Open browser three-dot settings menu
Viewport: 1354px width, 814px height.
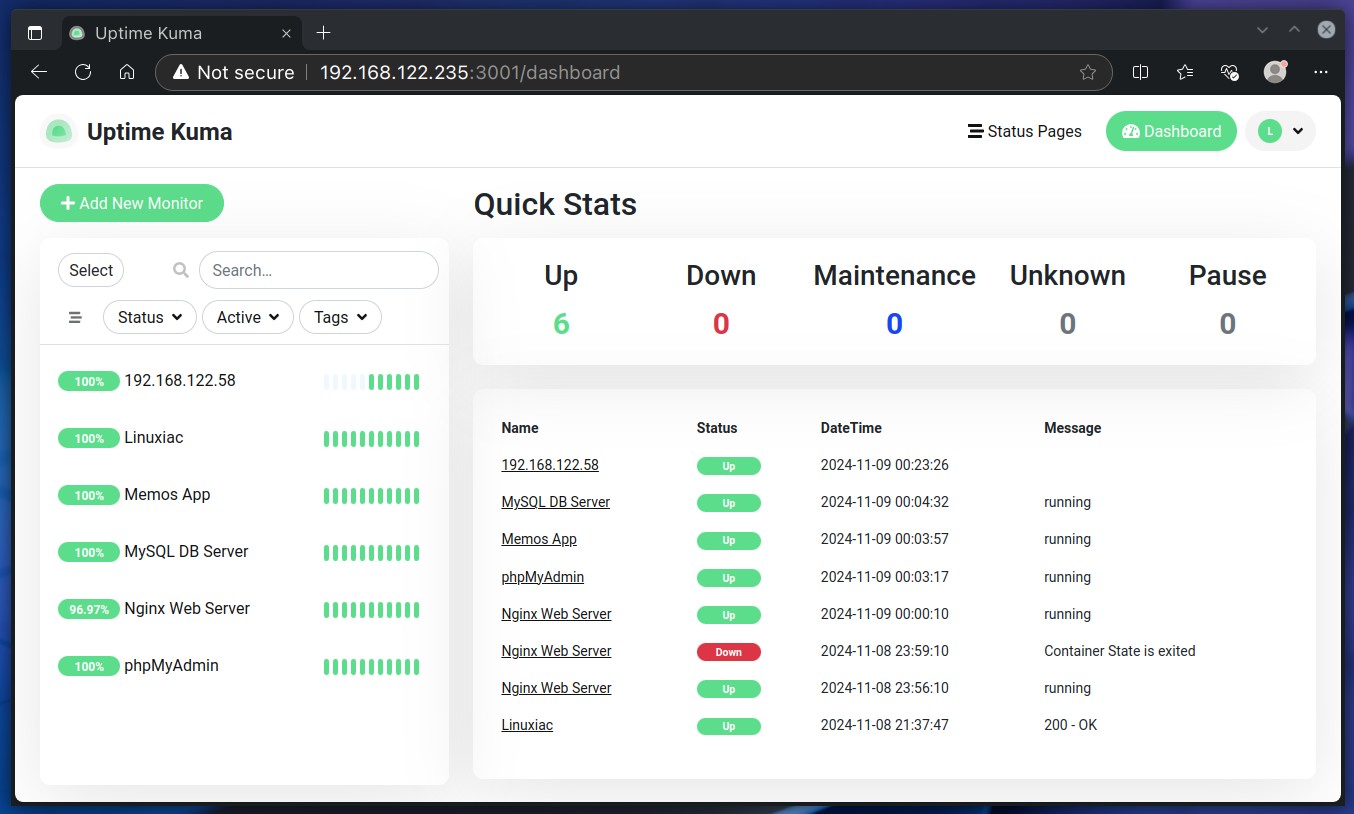pyautogui.click(x=1320, y=72)
